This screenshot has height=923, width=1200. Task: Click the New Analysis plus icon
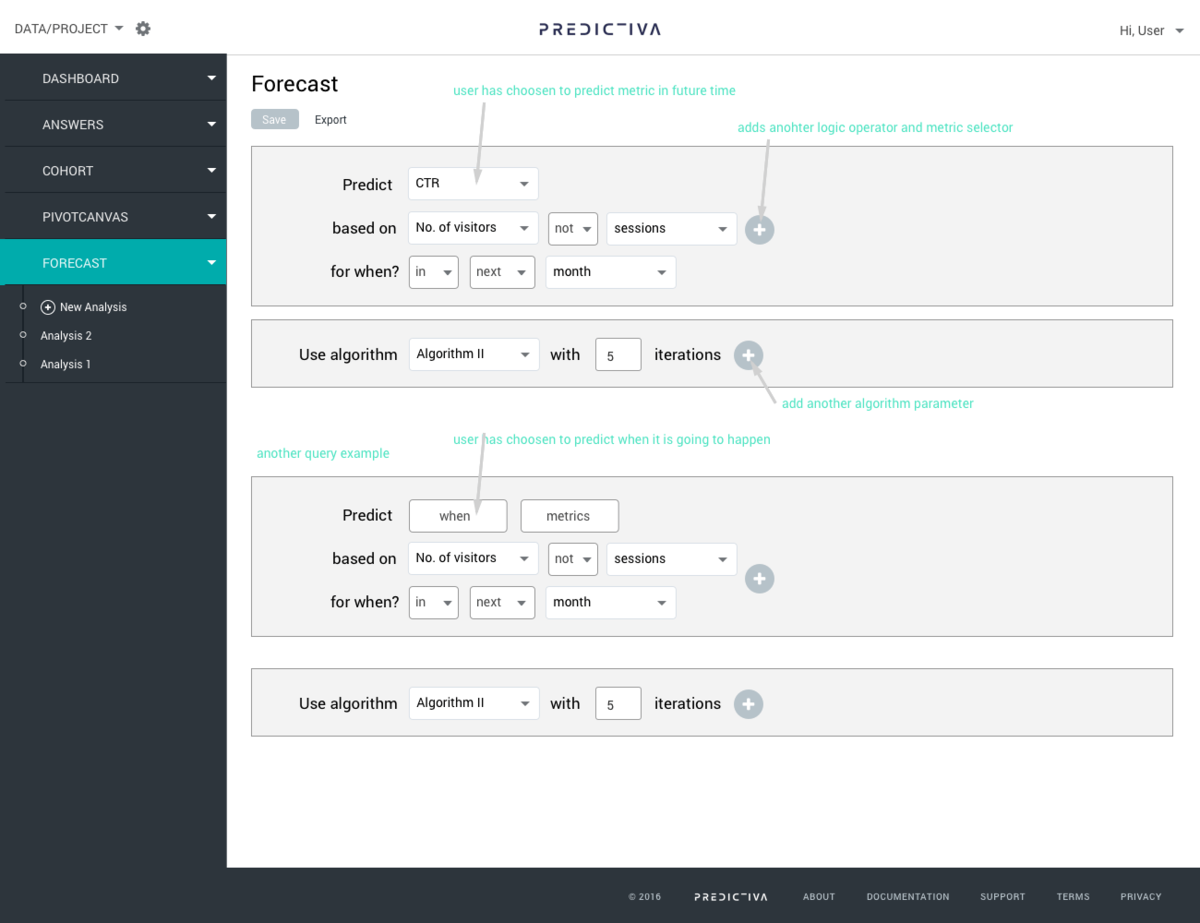pyautogui.click(x=48, y=307)
